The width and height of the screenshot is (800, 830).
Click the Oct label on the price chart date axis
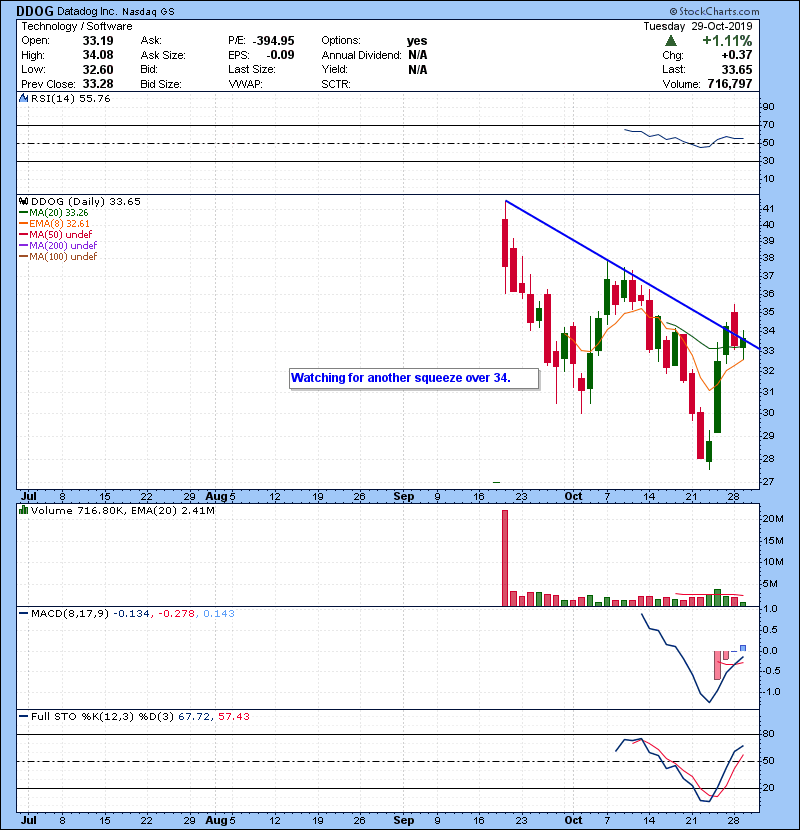[x=573, y=497]
